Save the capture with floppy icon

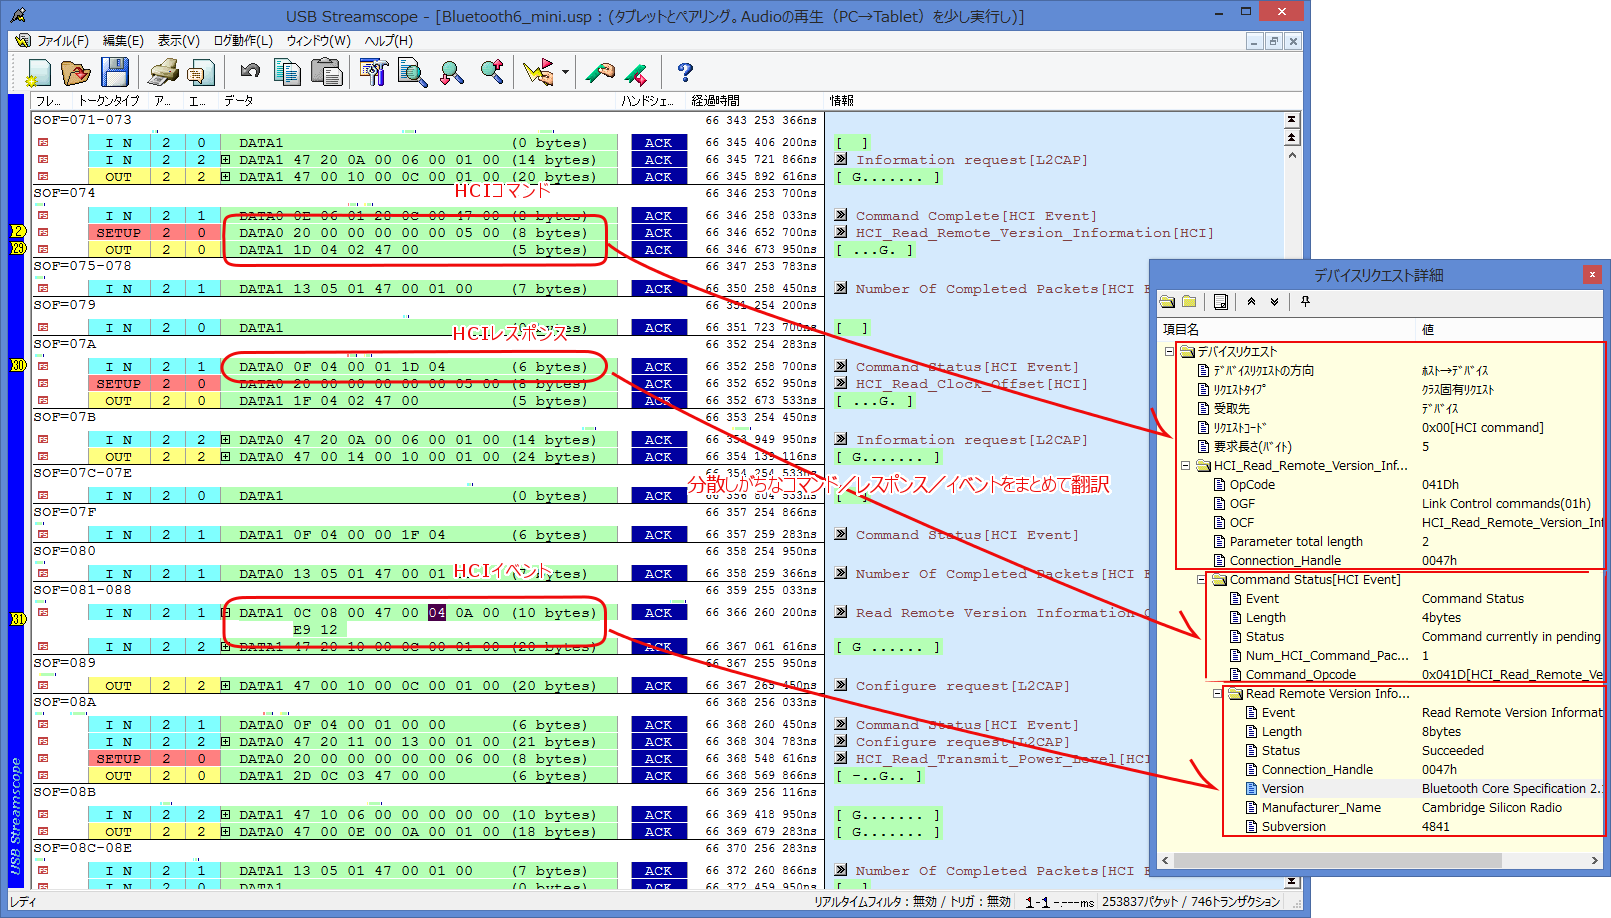[x=115, y=73]
